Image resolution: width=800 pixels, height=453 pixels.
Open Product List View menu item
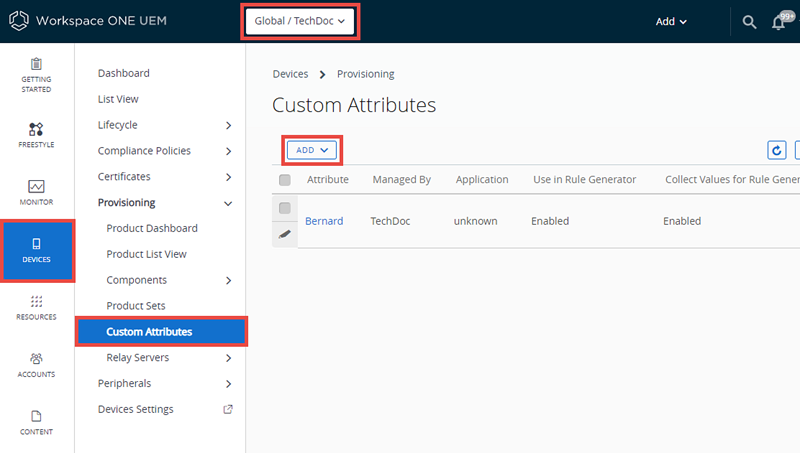[x=146, y=254]
